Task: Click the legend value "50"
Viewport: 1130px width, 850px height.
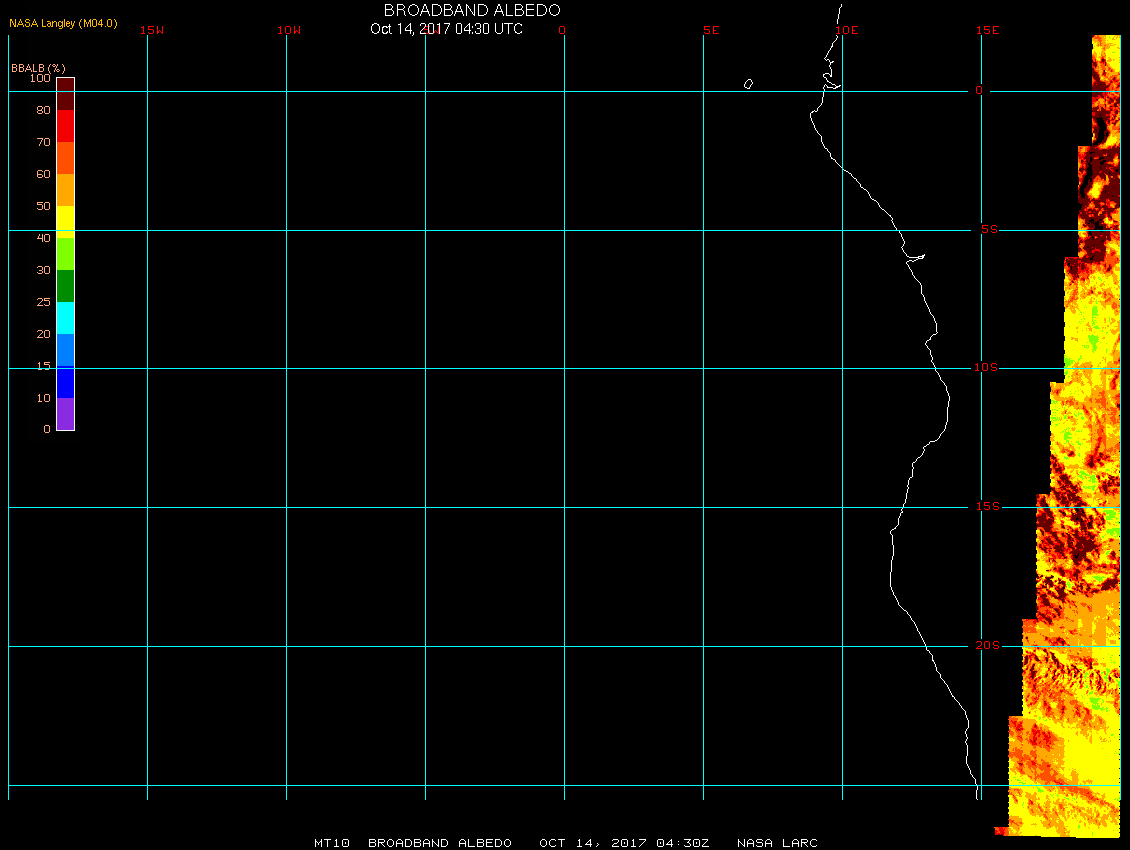Action: point(44,206)
